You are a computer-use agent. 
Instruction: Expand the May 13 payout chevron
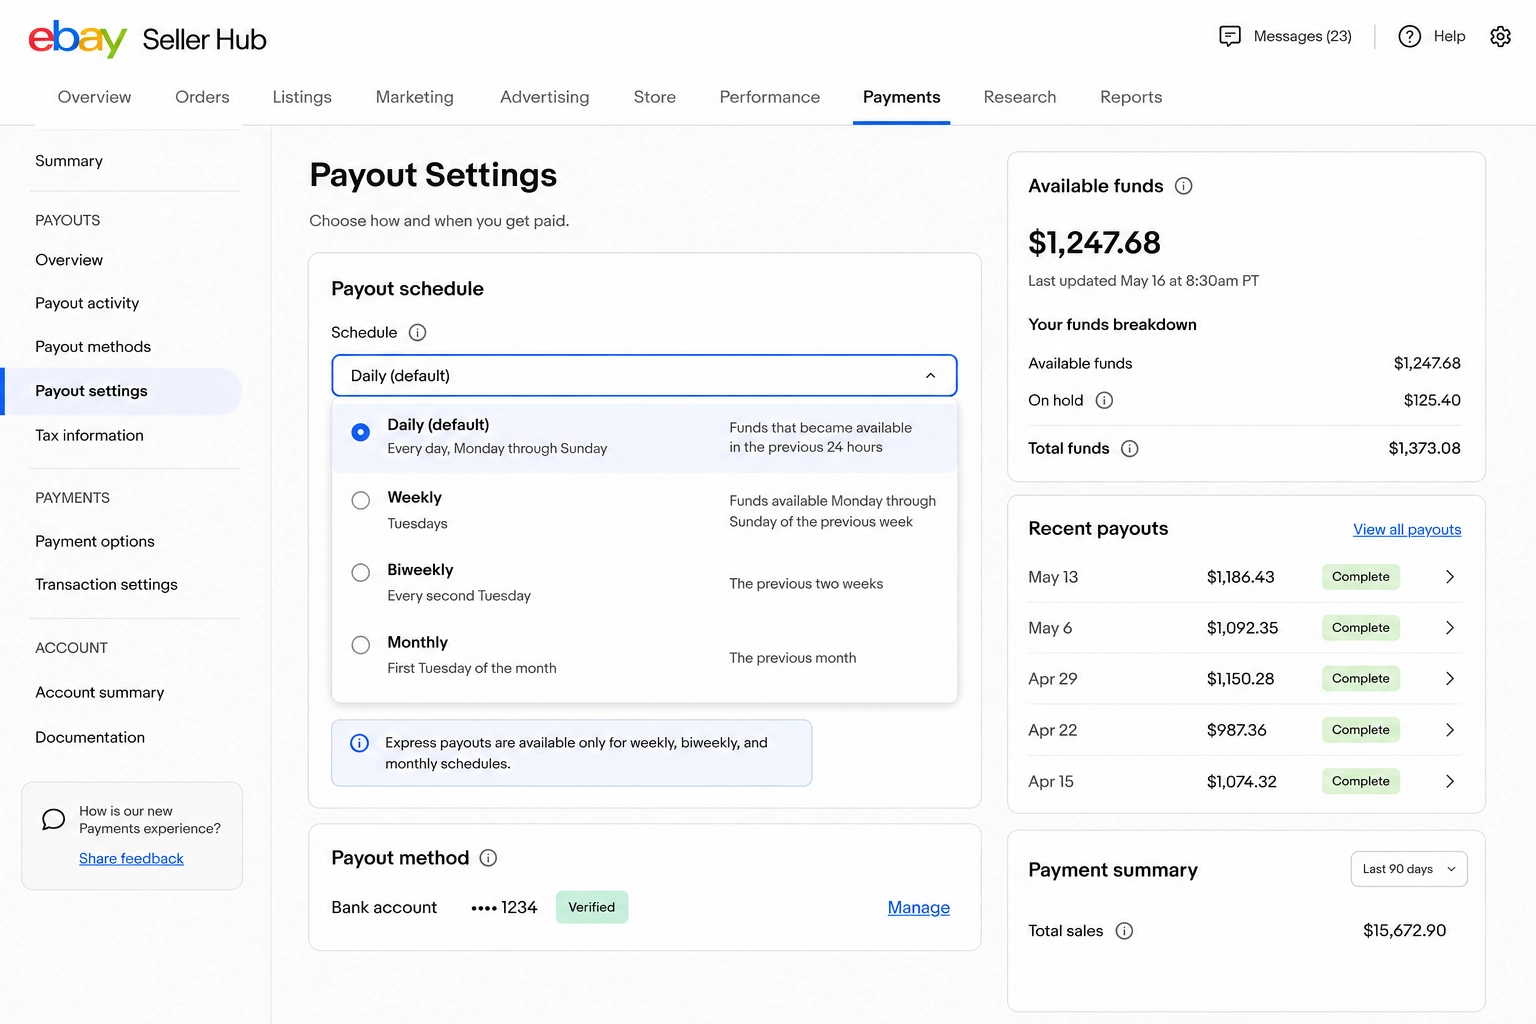point(1450,577)
